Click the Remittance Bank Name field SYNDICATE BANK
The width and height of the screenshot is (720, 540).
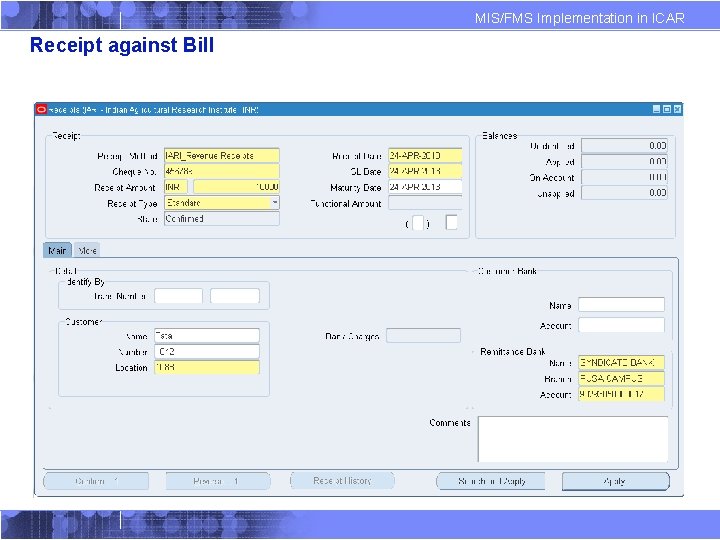[x=621, y=362]
